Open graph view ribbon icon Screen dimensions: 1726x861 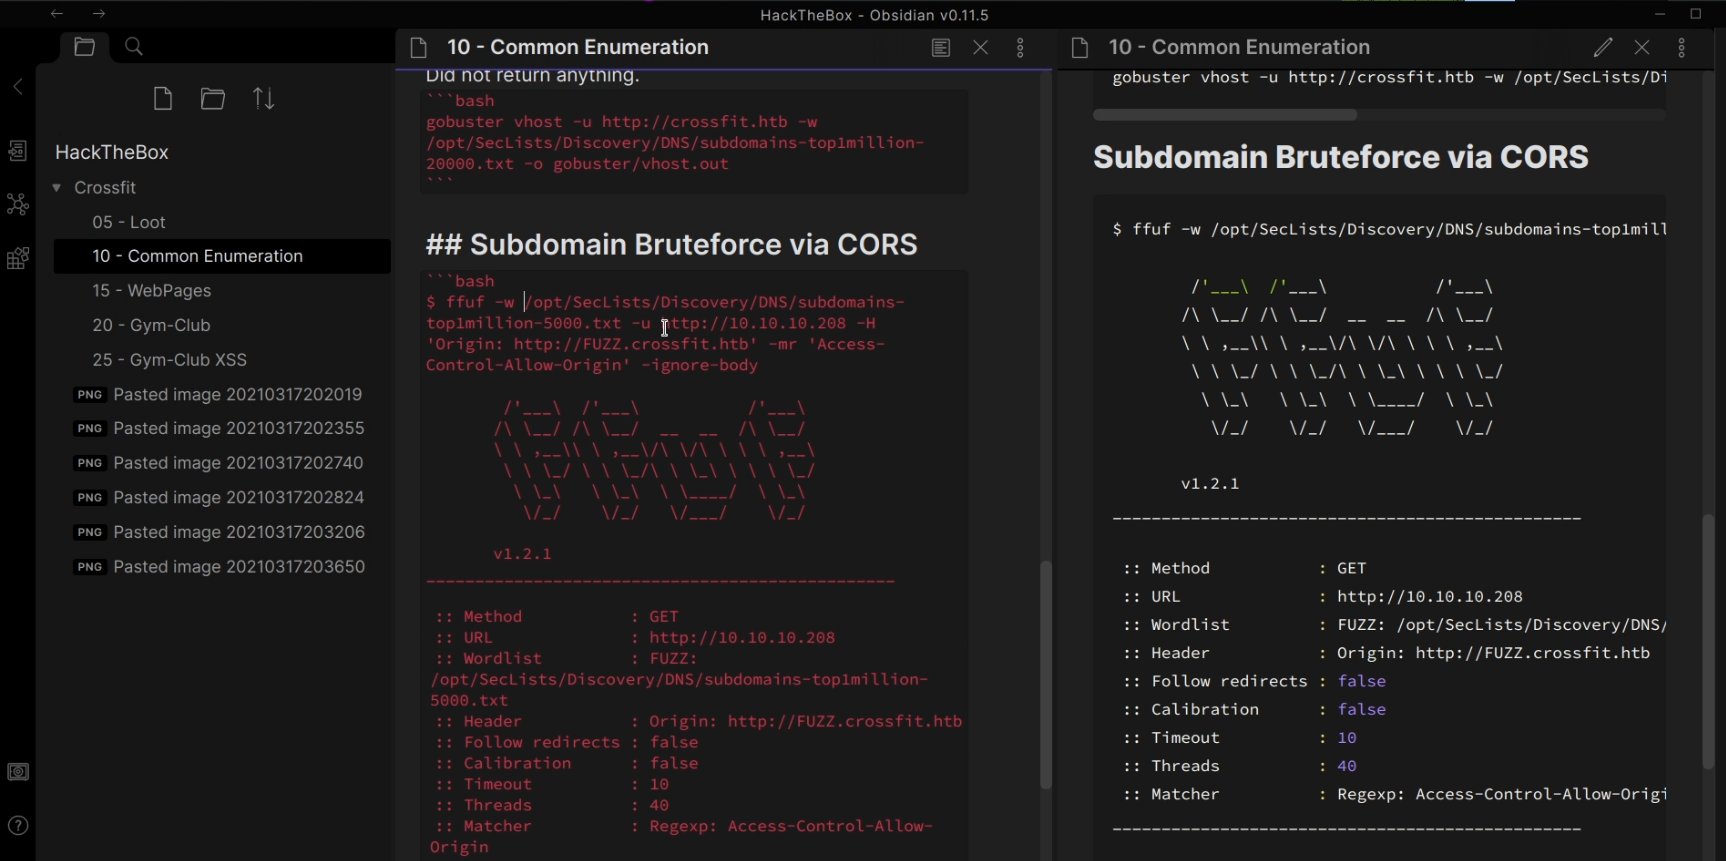point(18,204)
